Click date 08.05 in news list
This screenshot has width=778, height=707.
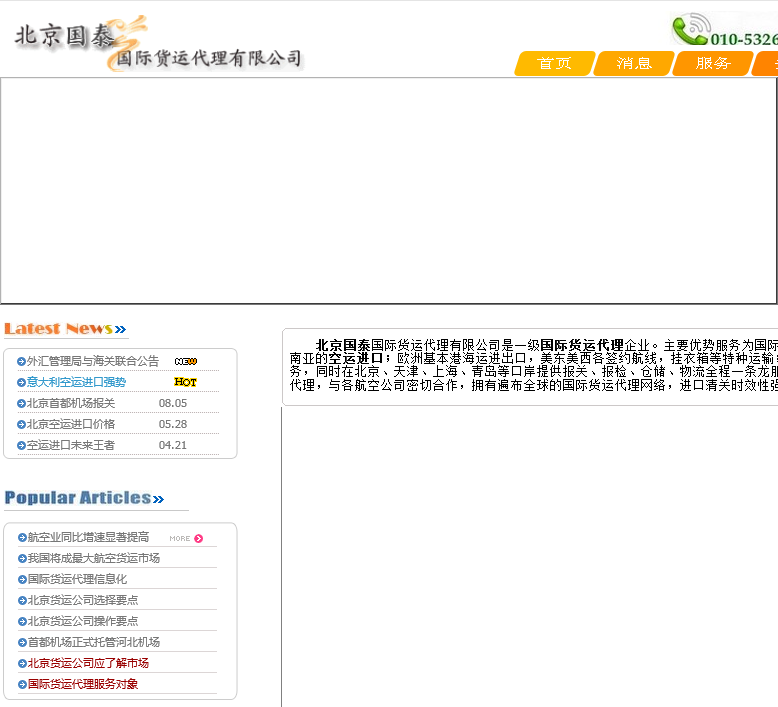point(173,403)
